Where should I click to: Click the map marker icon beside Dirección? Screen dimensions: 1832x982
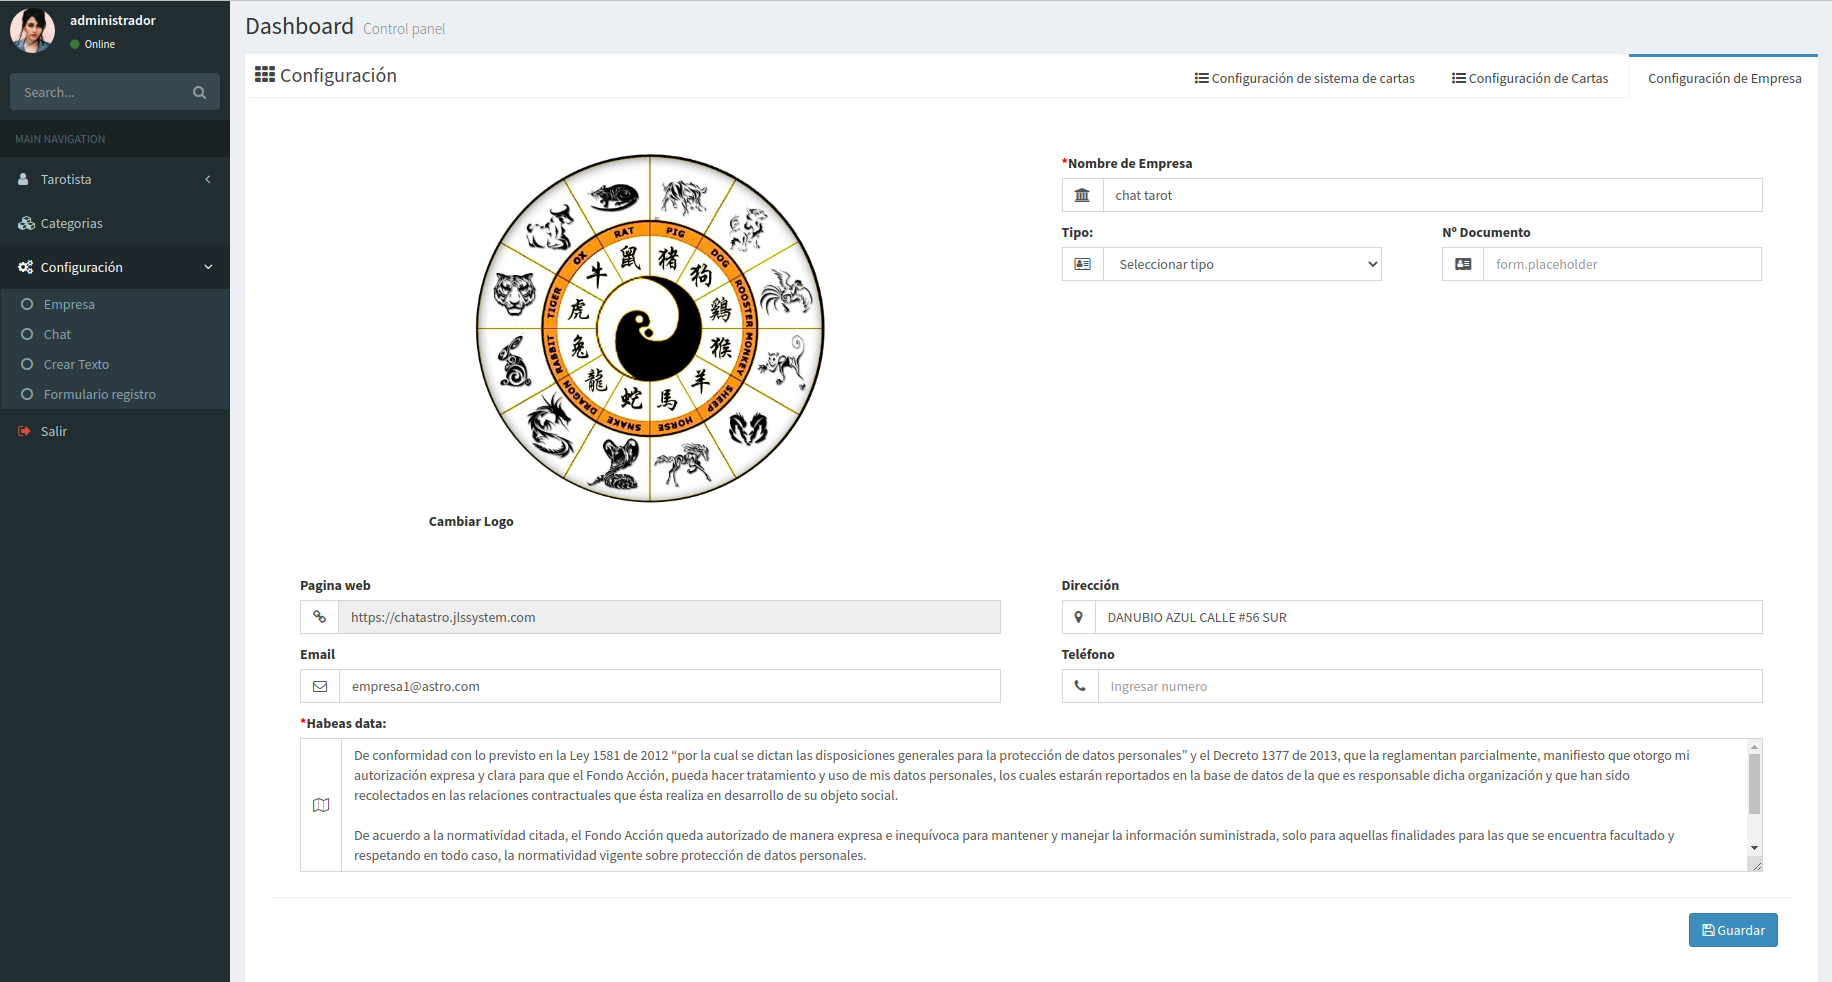1078,617
